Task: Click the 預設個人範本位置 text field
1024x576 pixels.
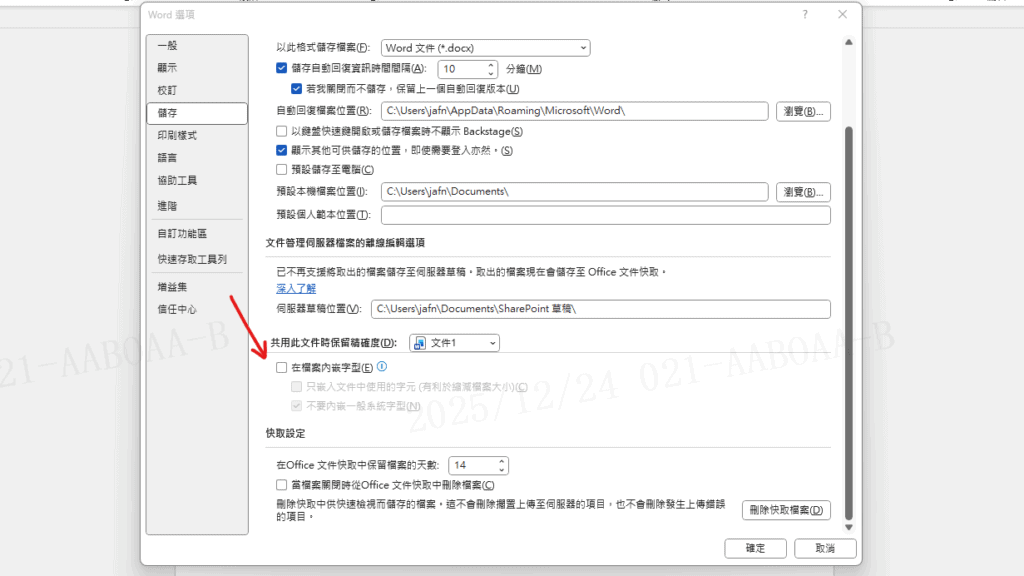Action: point(605,215)
